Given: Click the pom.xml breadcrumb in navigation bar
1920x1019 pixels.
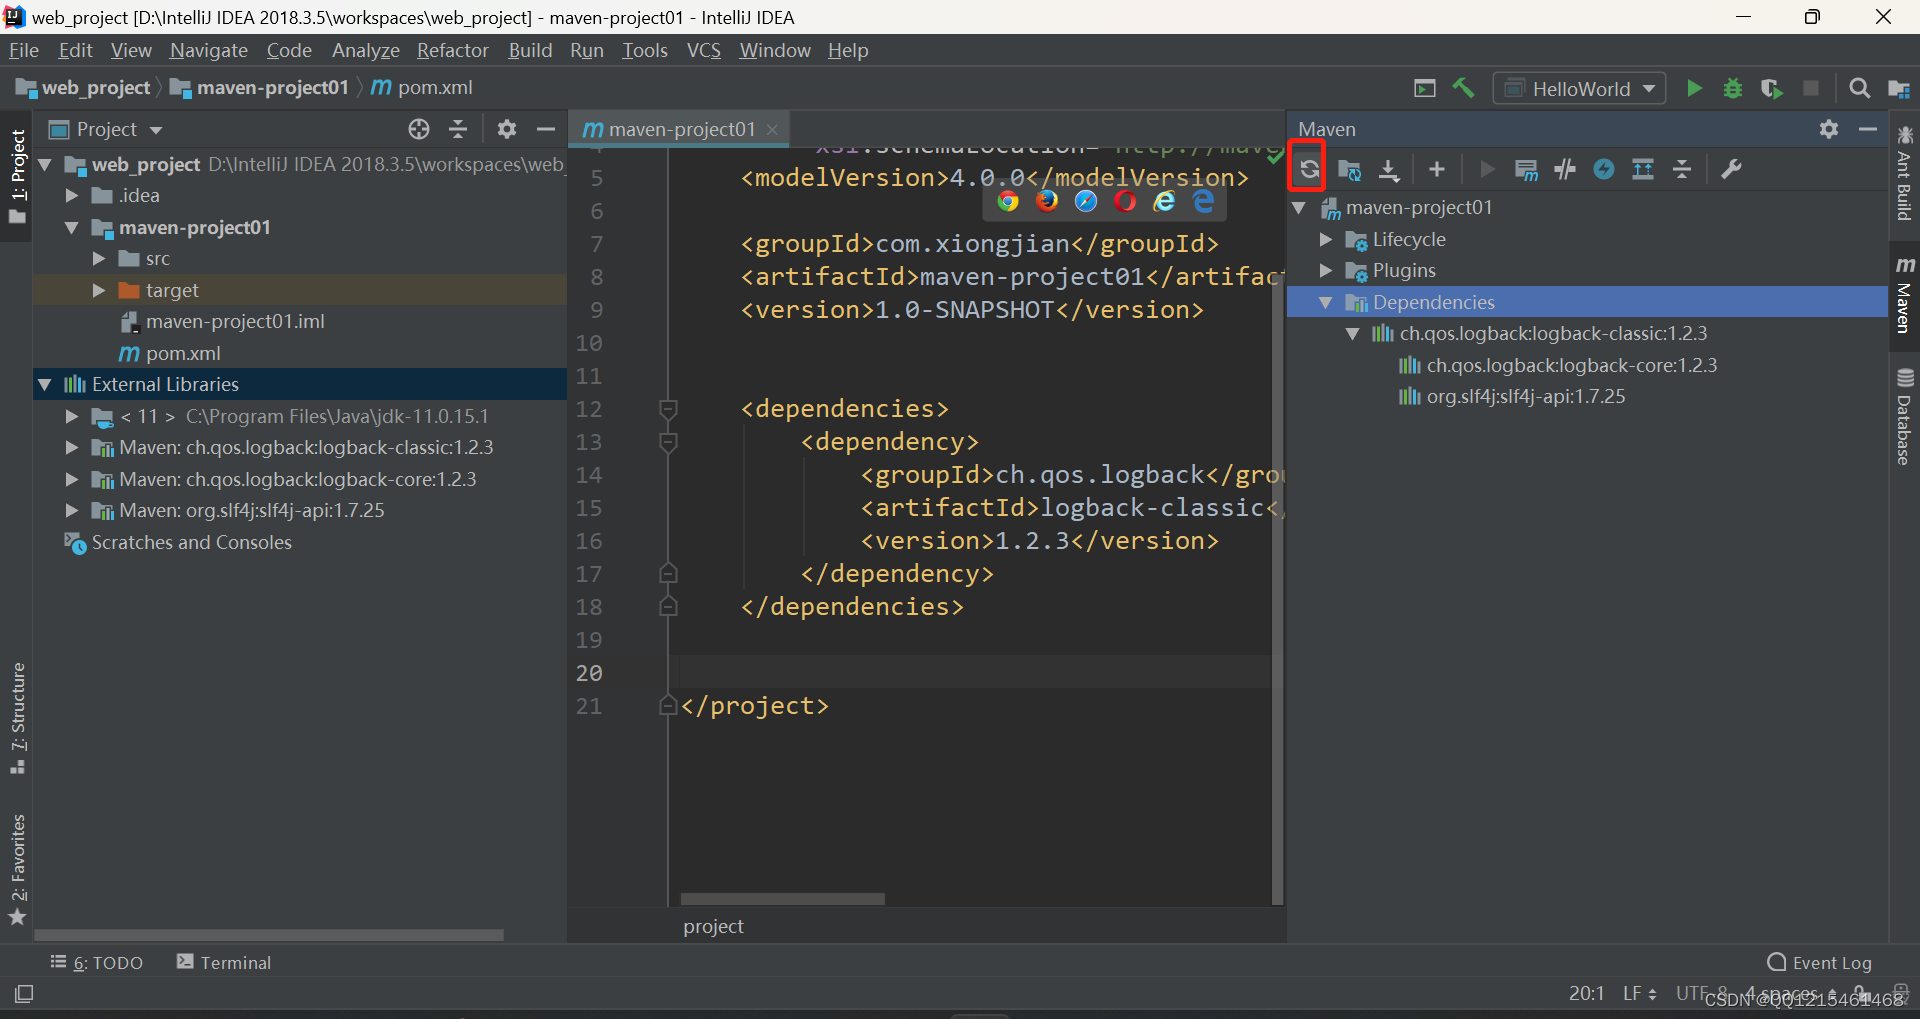Looking at the screenshot, I should point(422,88).
